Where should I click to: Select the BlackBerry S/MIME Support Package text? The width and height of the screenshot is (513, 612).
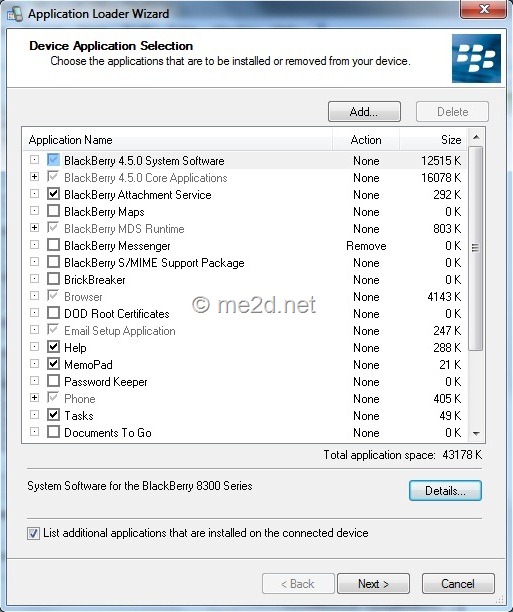[x=154, y=263]
